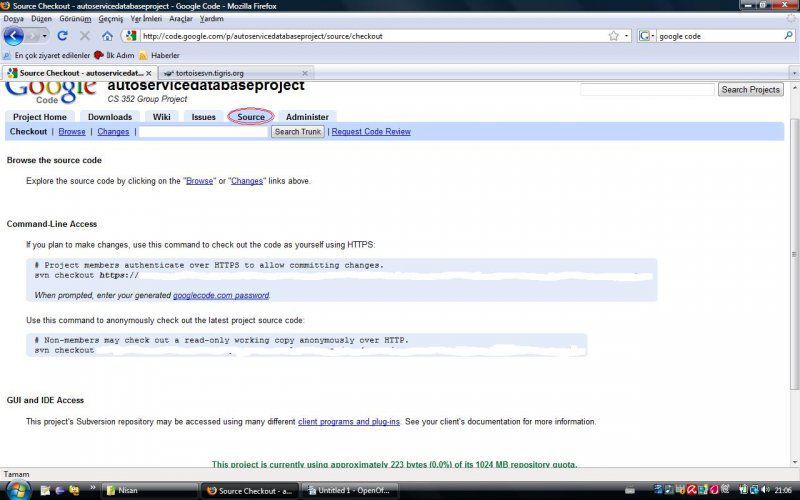Viewport: 800px width, 500px height.
Task: Click the Firefox back navigation button
Action: [x=14, y=36]
